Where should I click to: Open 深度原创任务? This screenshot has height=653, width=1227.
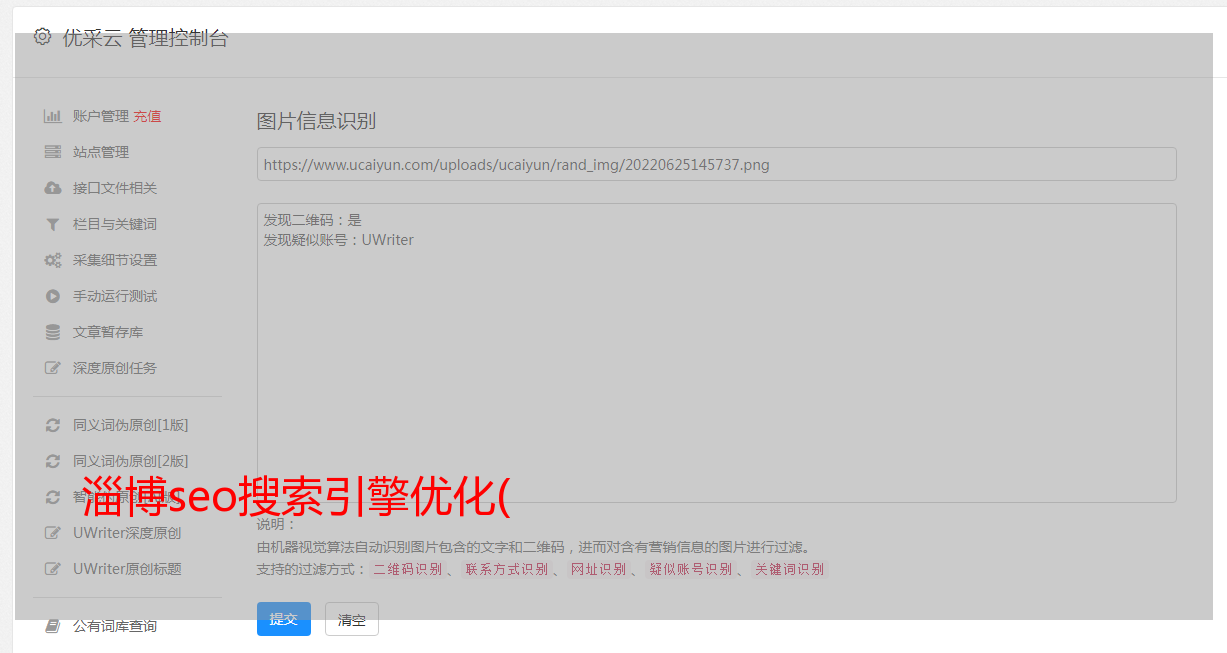(x=115, y=368)
